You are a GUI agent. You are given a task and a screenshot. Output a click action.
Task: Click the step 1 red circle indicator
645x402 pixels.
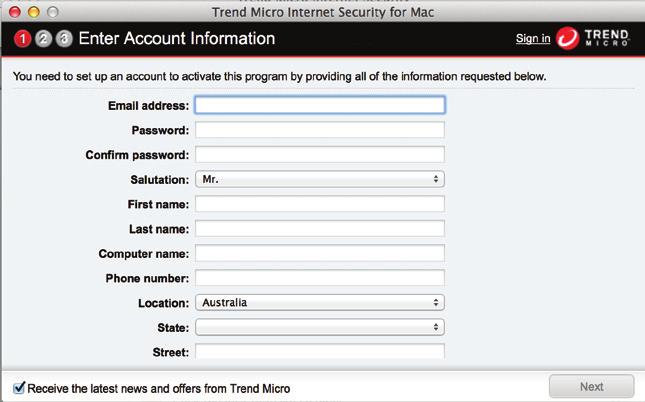click(23, 39)
